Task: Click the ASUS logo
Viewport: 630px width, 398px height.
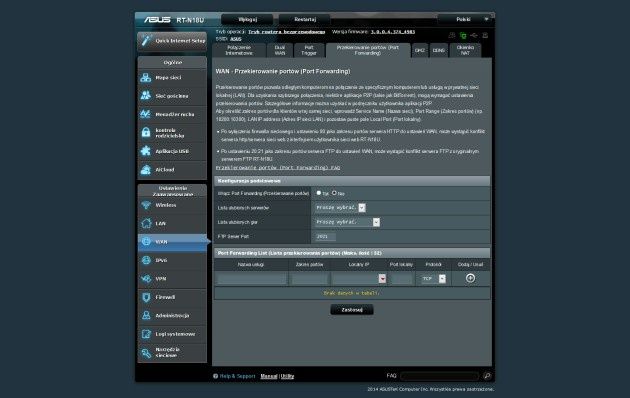Action: coord(158,20)
